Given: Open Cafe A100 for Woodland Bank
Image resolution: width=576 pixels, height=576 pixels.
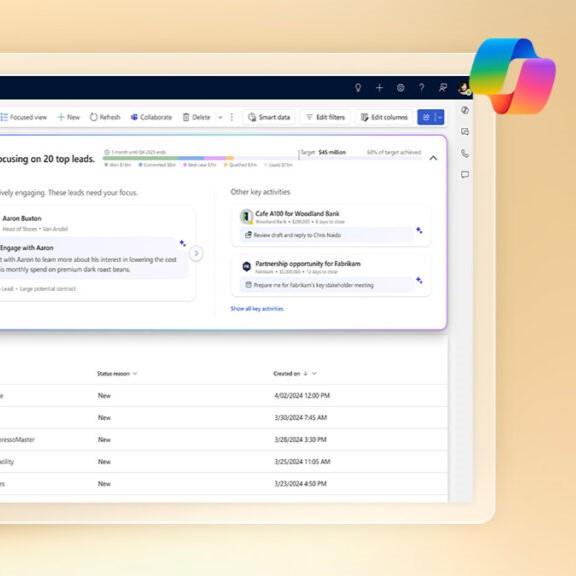Looking at the screenshot, I should 297,213.
